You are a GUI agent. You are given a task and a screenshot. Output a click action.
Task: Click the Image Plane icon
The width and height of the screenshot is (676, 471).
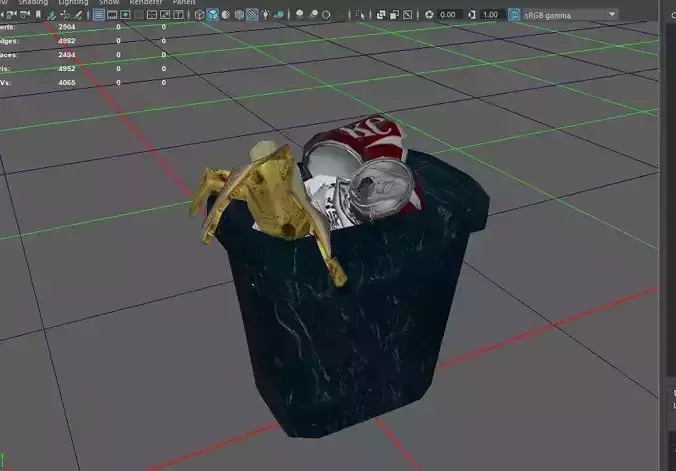52,15
